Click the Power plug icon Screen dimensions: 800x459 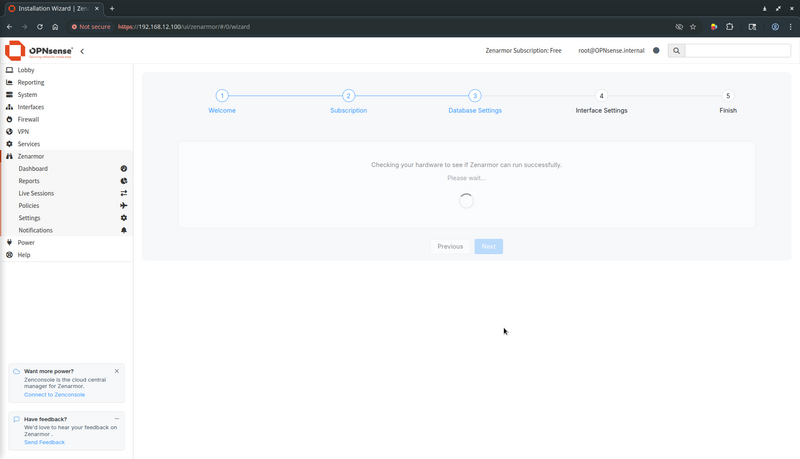pos(9,242)
